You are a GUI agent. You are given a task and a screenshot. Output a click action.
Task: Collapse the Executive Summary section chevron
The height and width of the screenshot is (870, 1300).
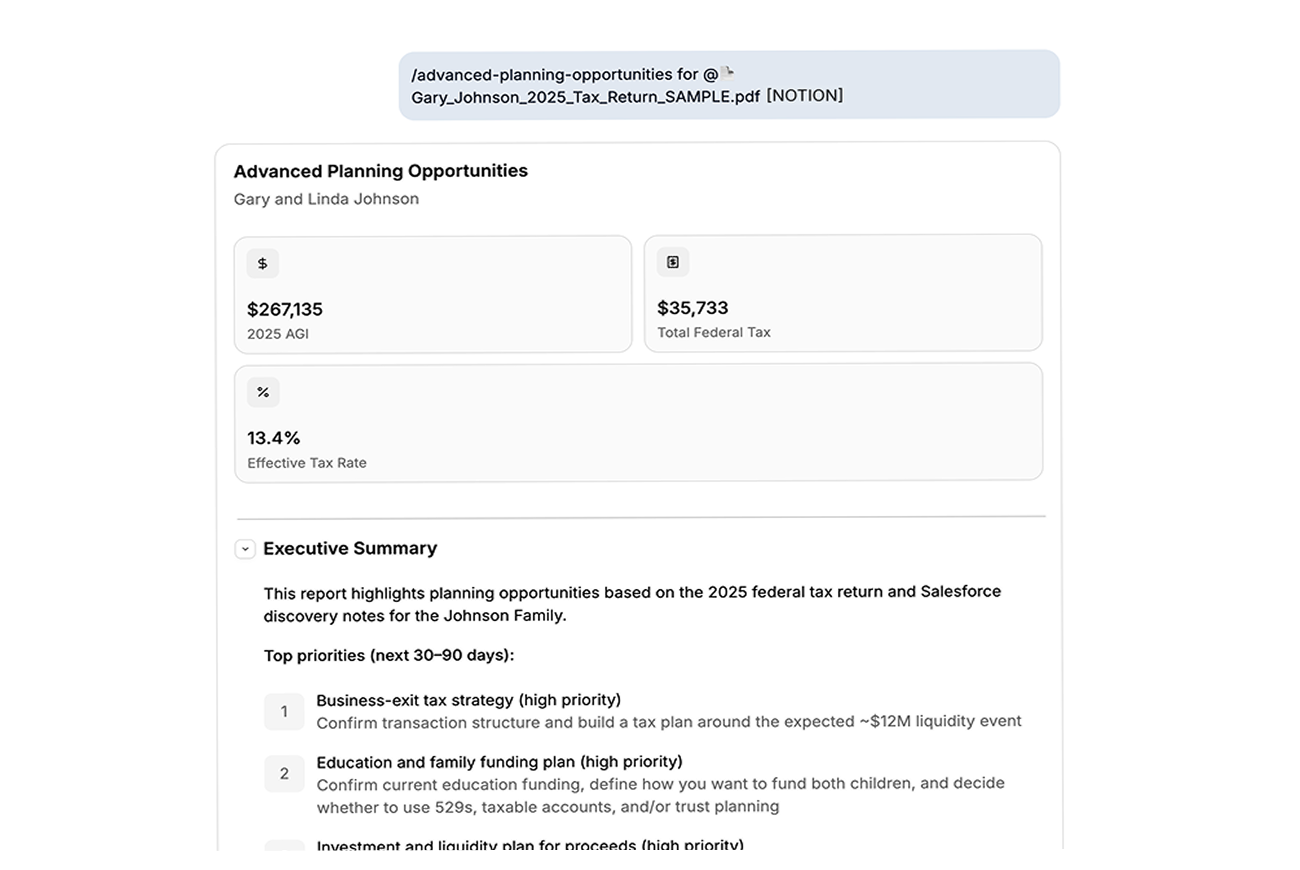click(245, 549)
